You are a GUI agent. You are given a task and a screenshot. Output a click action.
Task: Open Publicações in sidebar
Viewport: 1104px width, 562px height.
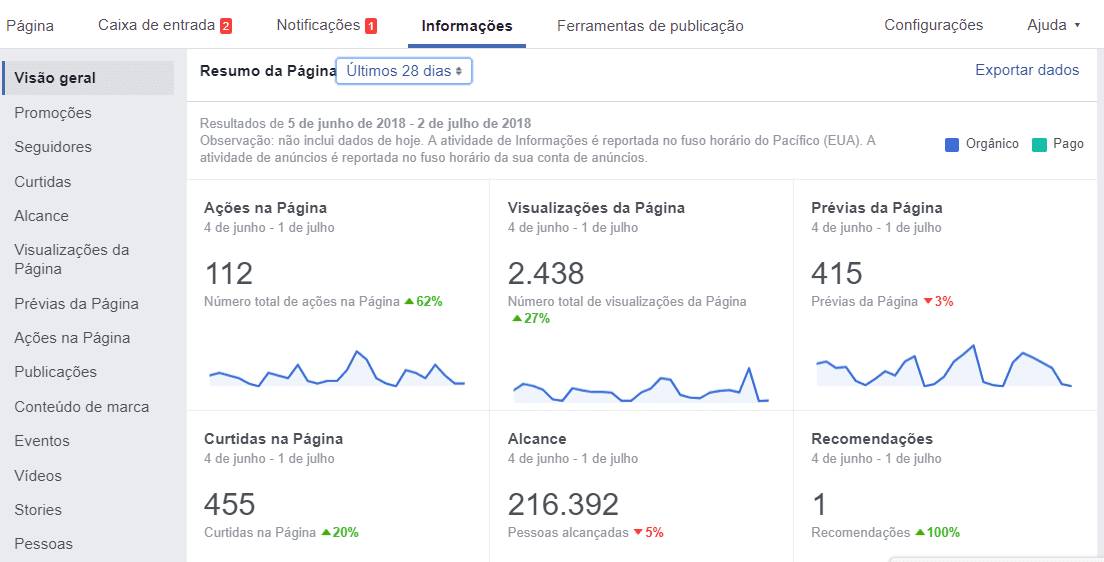point(56,372)
